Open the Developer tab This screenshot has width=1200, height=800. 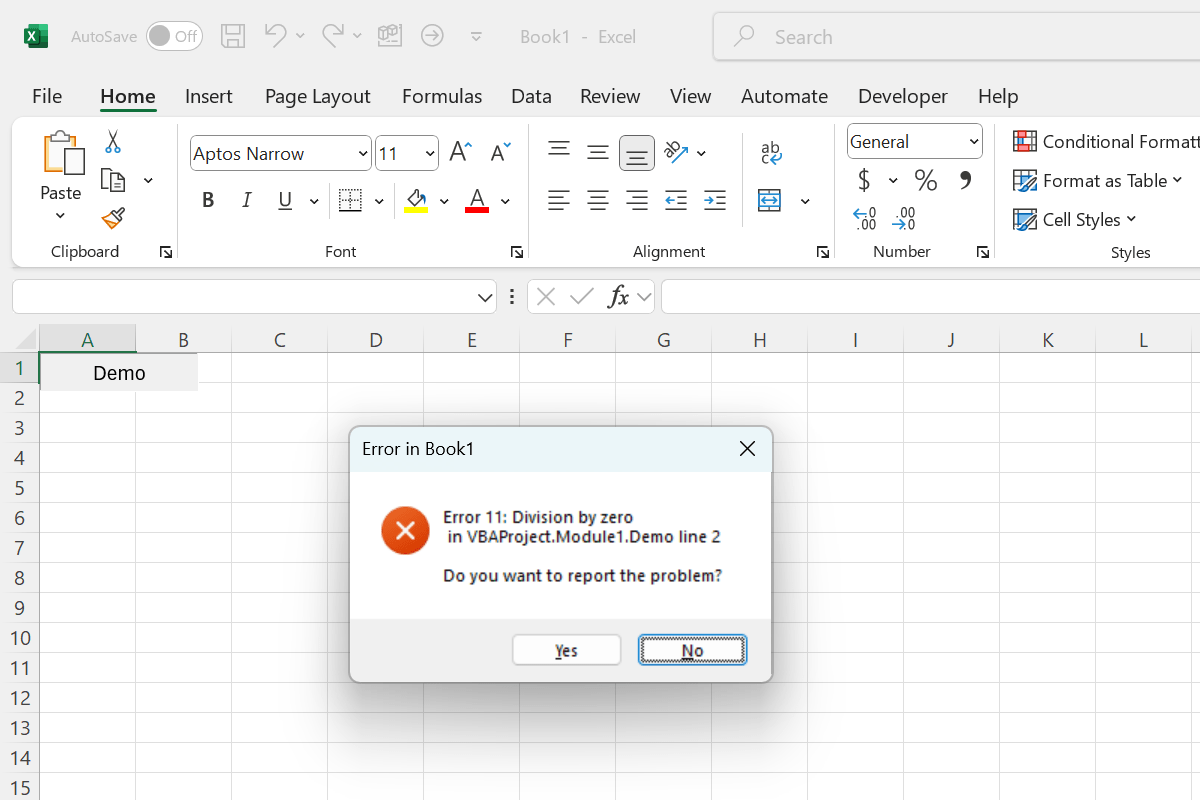(x=902, y=96)
